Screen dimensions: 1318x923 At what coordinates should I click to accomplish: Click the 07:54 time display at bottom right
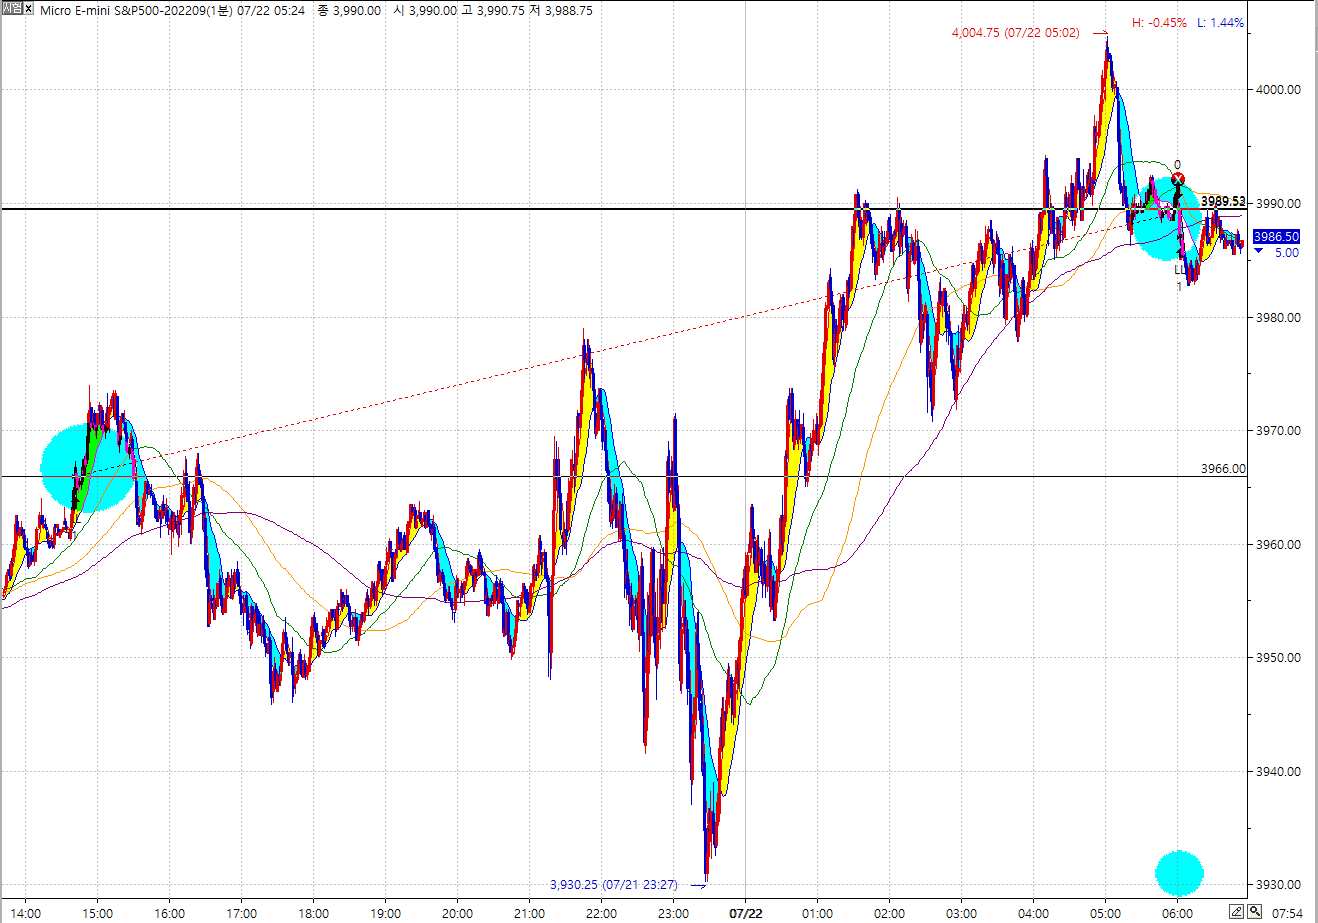[x=1290, y=912]
